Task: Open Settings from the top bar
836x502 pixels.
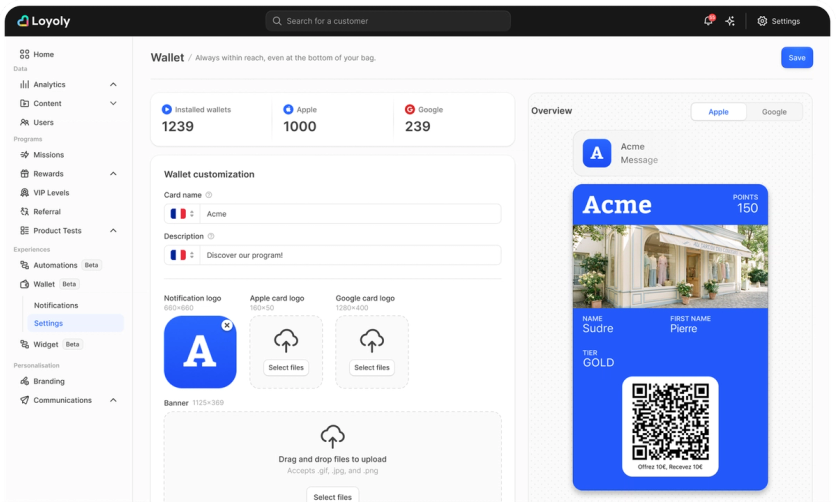Action: [778, 21]
